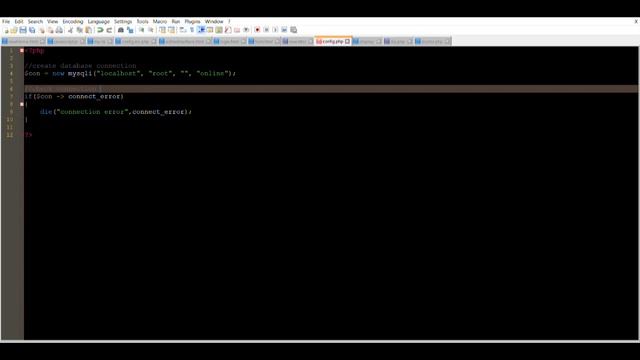Click the macro Playback icon
The image size is (640, 360).
point(275,30)
